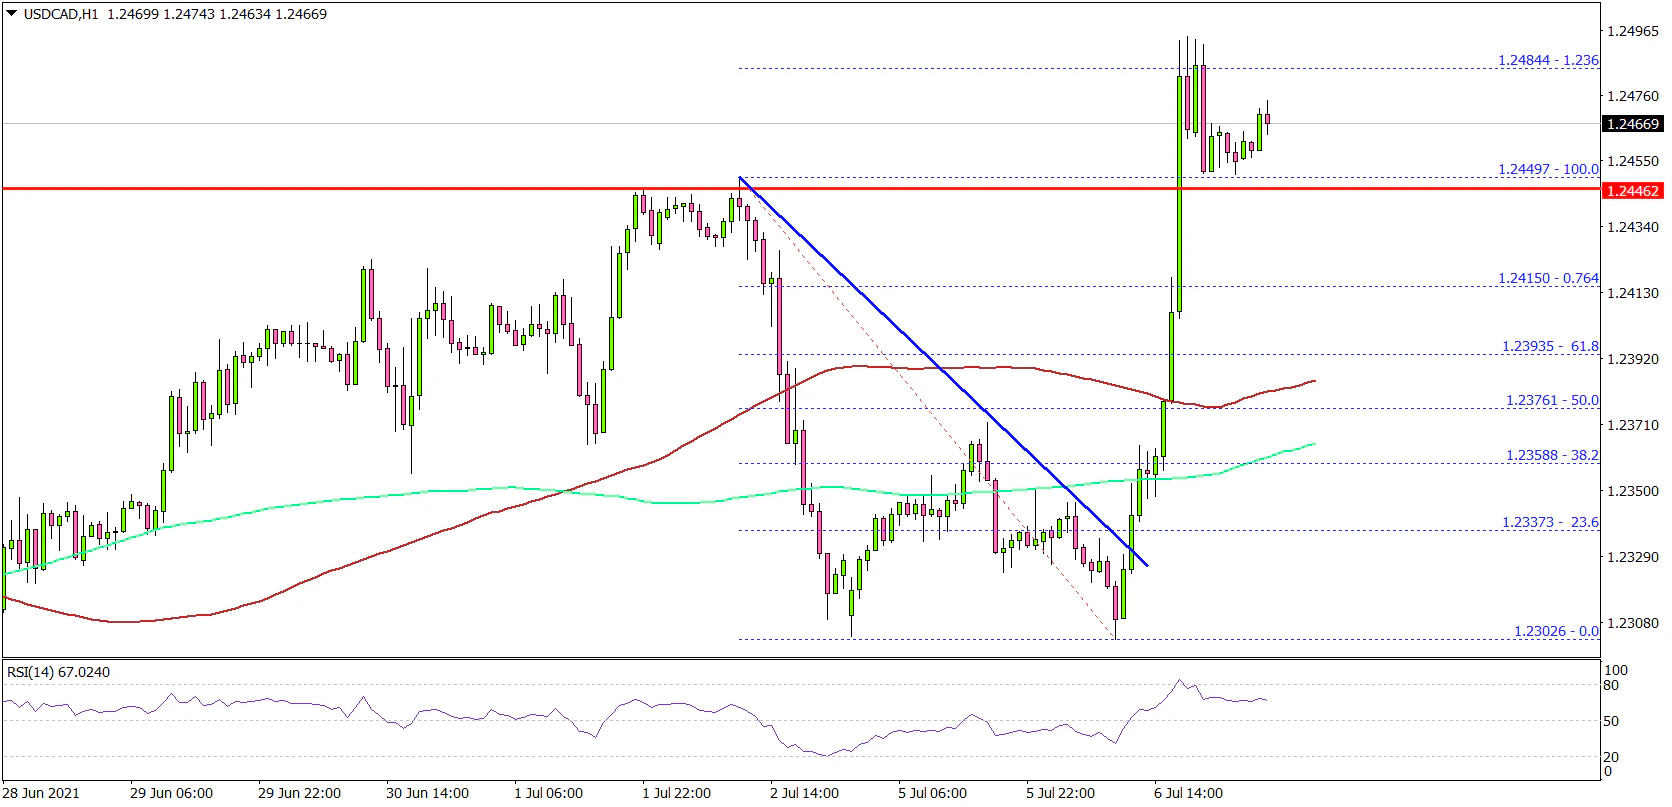
Task: Click the 1.23761 - 50.0 Fibonacci label
Action: [x=1551, y=400]
